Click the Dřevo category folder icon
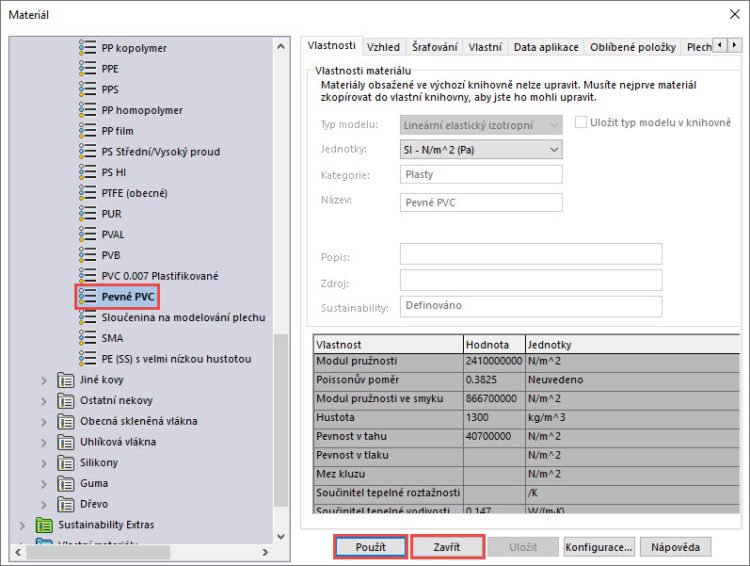The width and height of the screenshot is (750, 566). [66, 504]
